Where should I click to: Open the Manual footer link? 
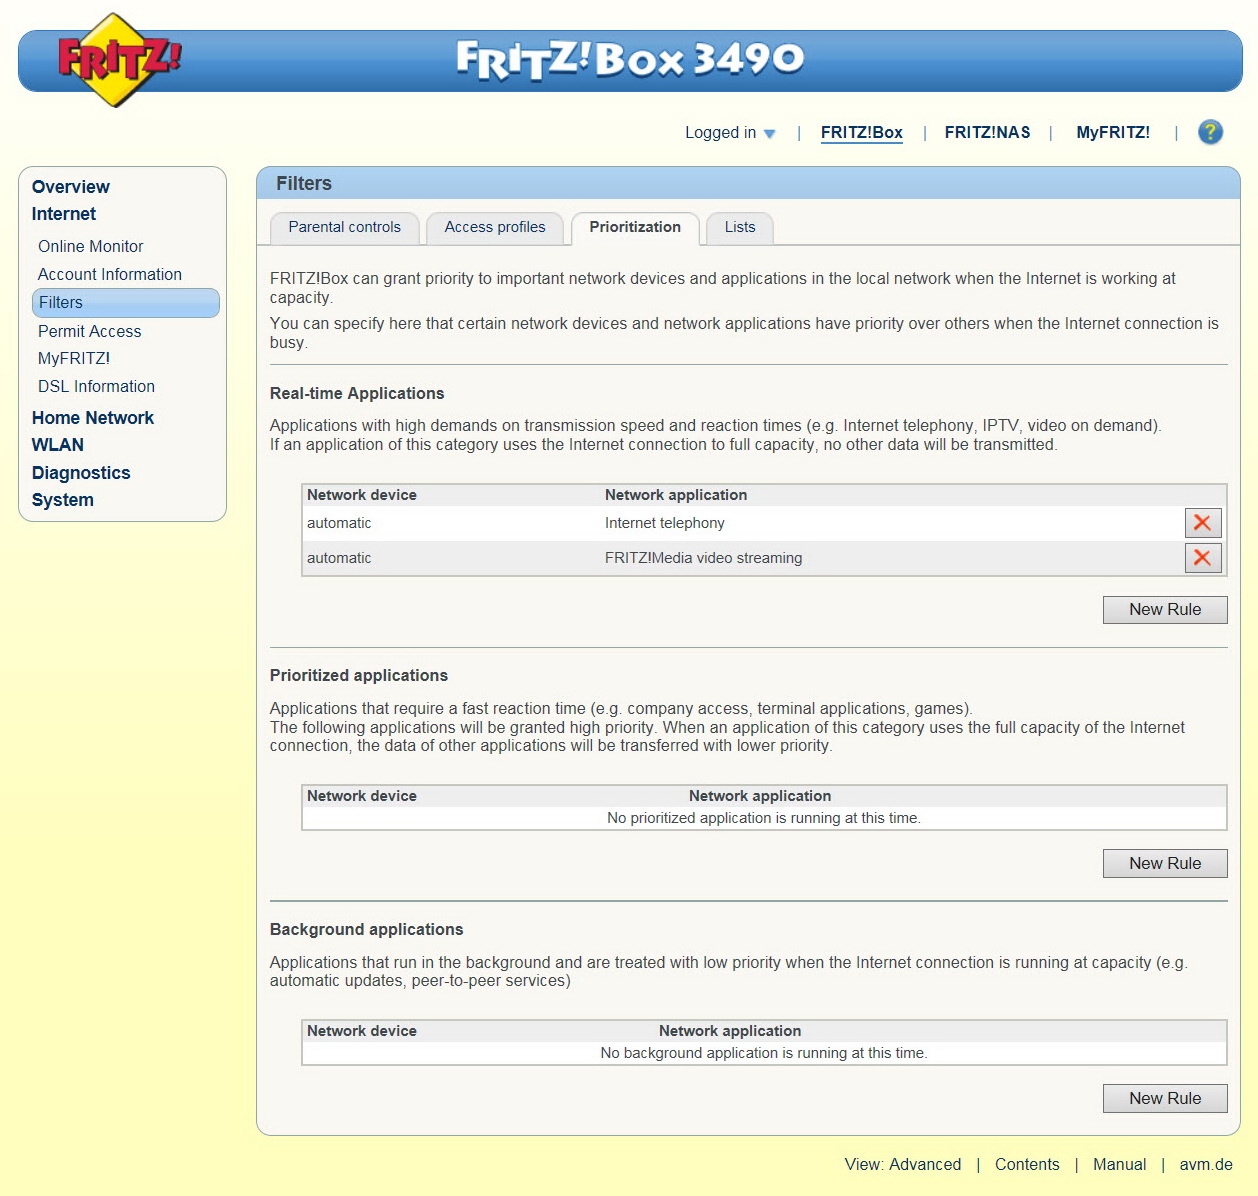1120,1164
